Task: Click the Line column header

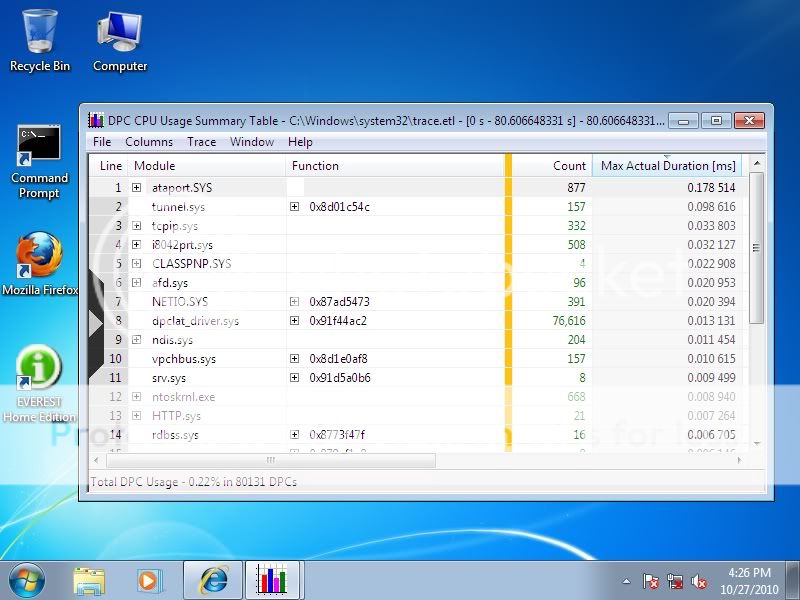Action: (108, 166)
